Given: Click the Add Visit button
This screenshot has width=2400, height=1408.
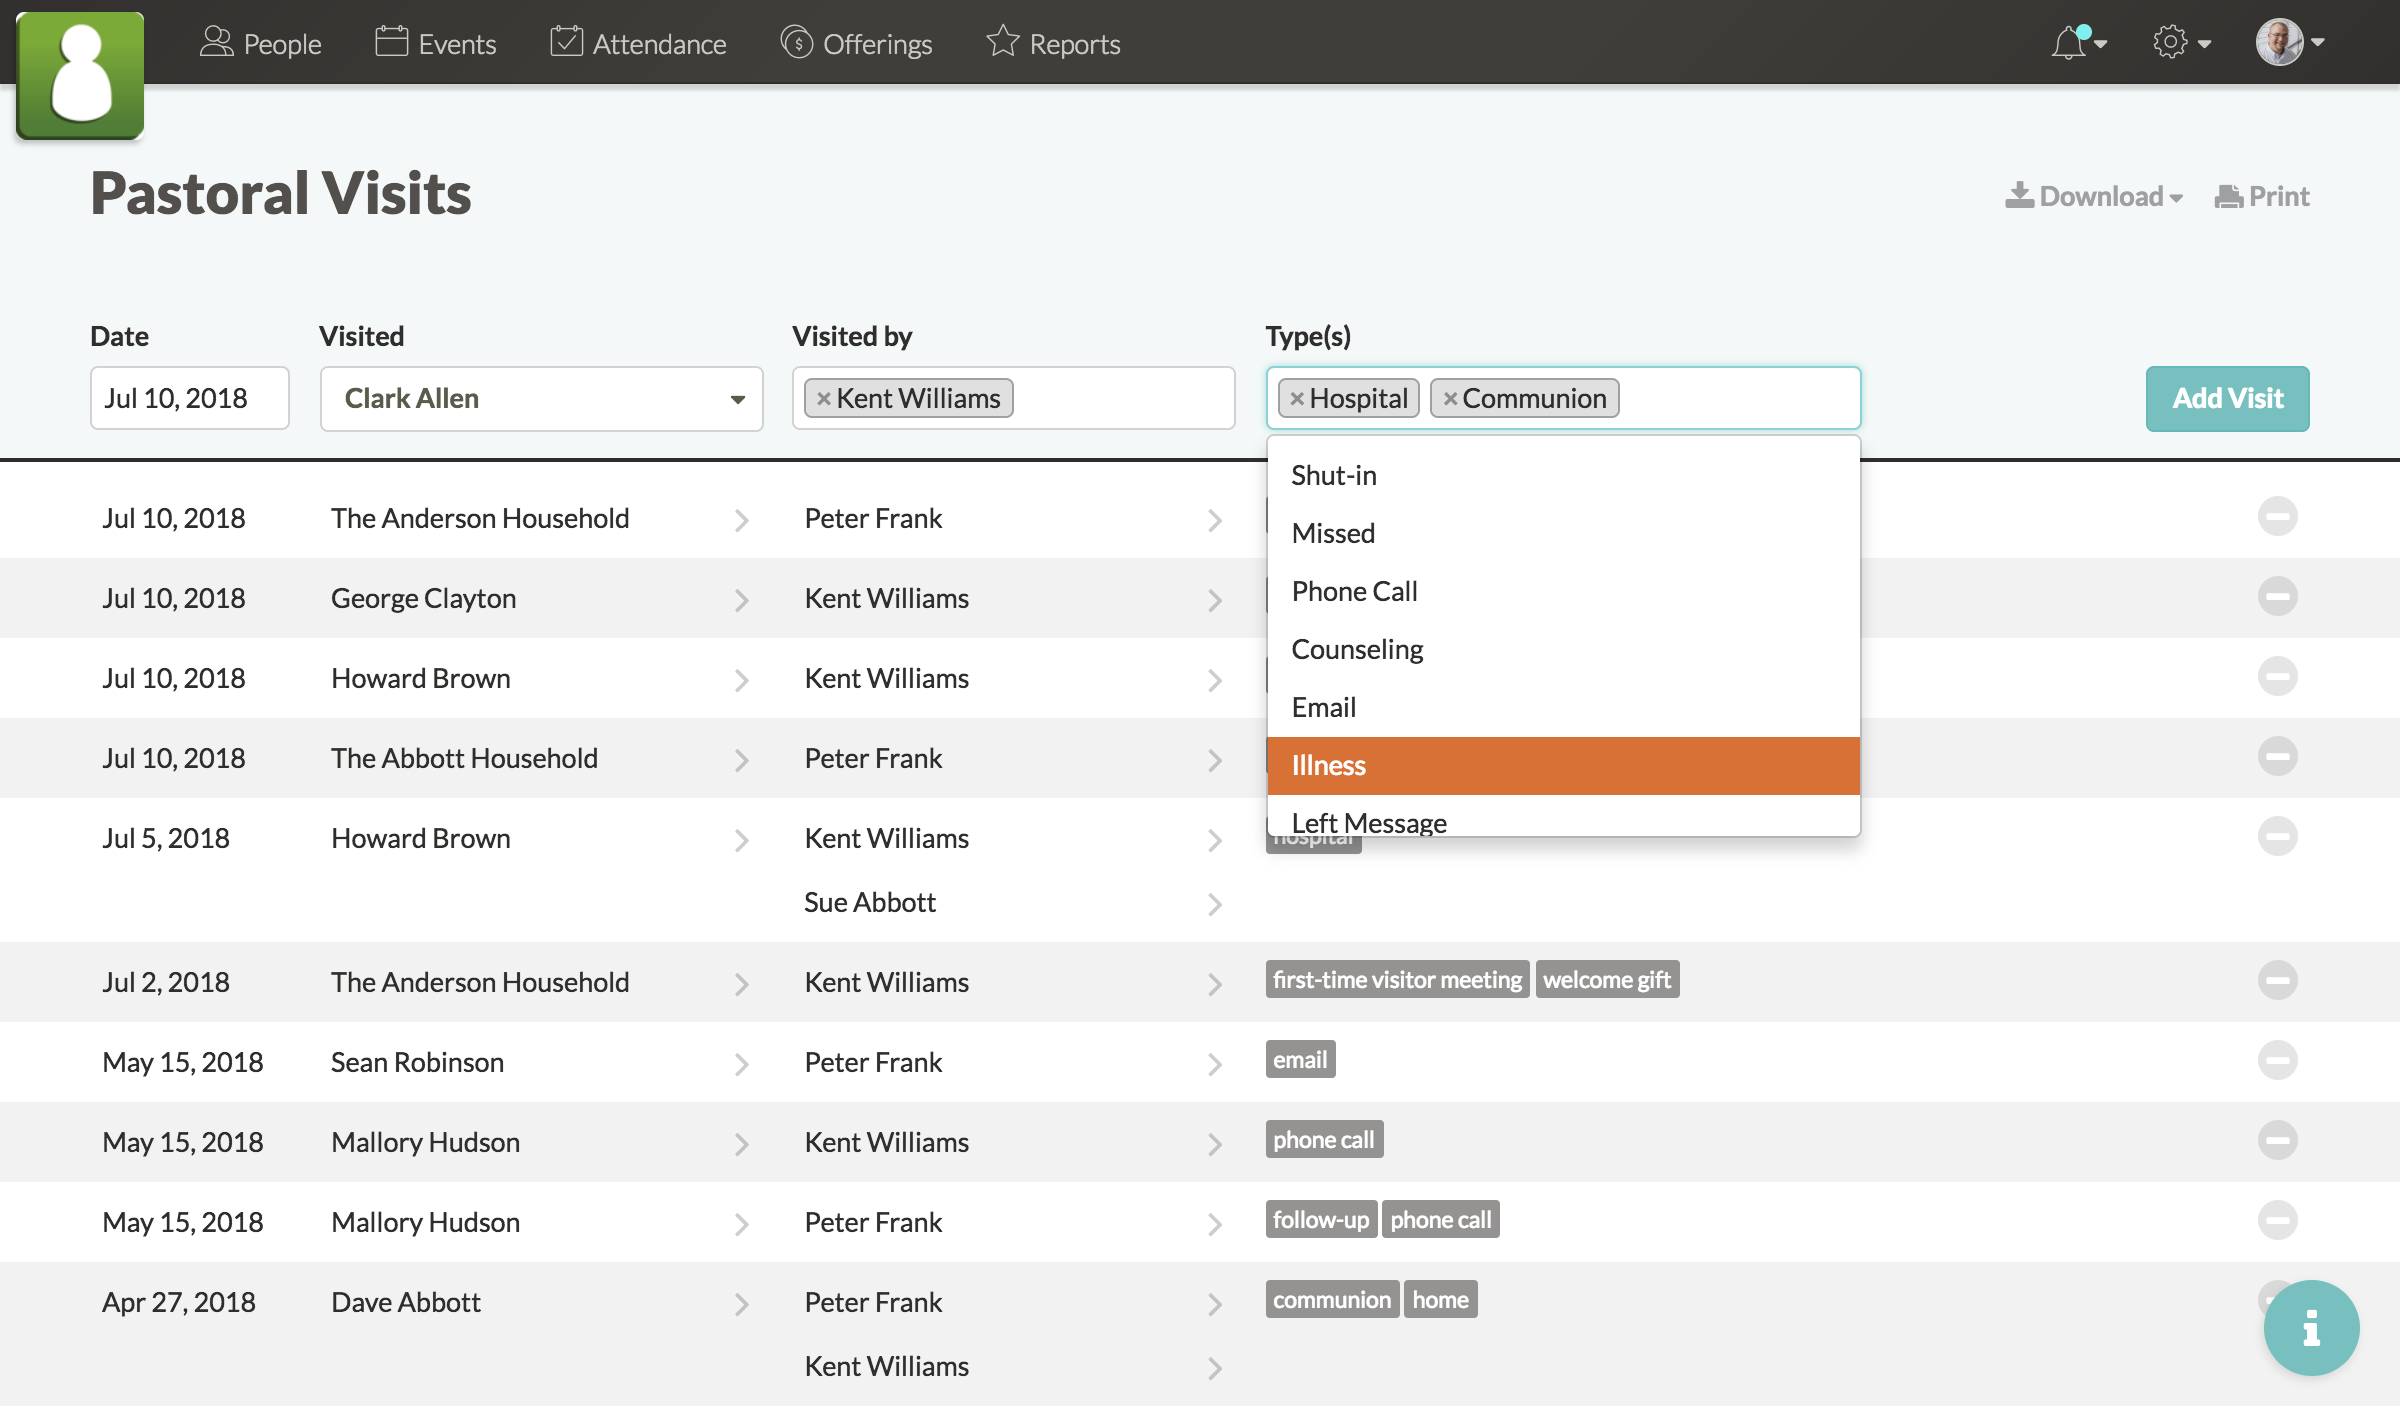Looking at the screenshot, I should pyautogui.click(x=2227, y=398).
